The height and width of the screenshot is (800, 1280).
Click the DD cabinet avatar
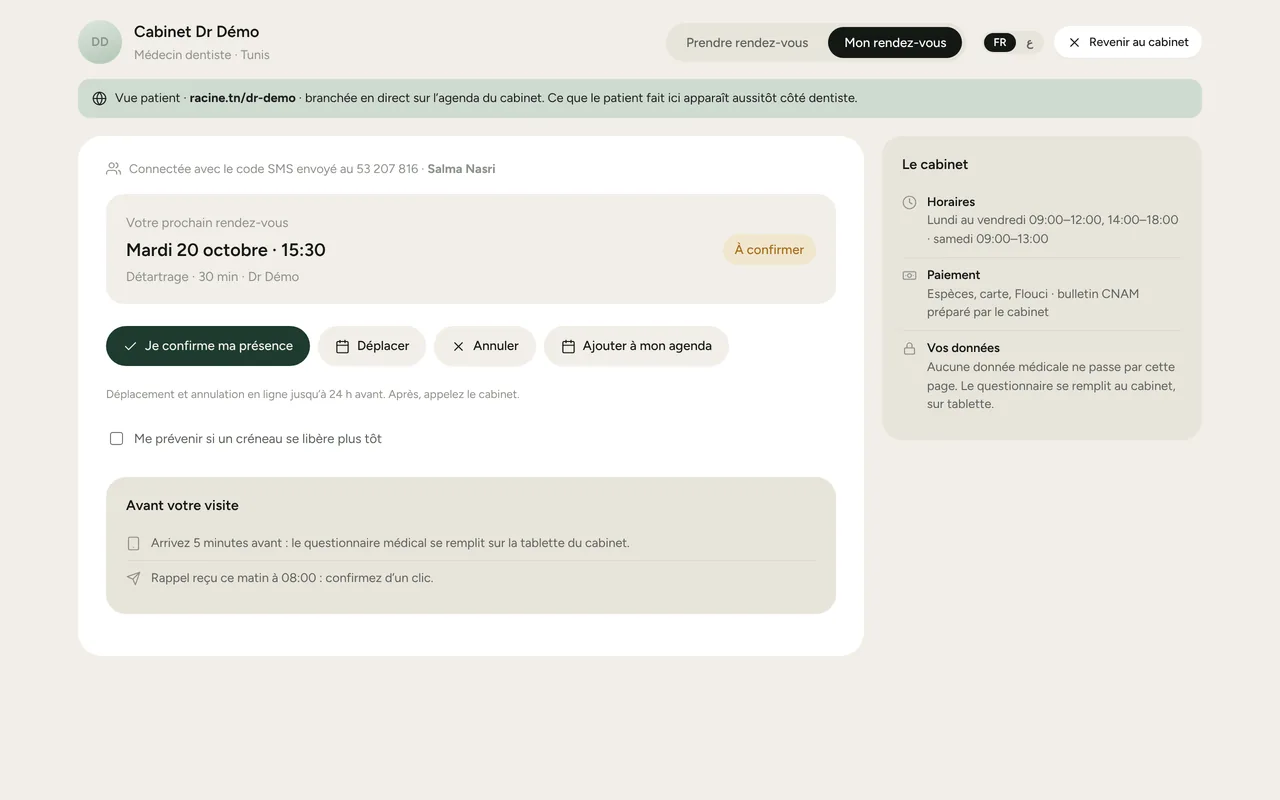pyautogui.click(x=100, y=42)
